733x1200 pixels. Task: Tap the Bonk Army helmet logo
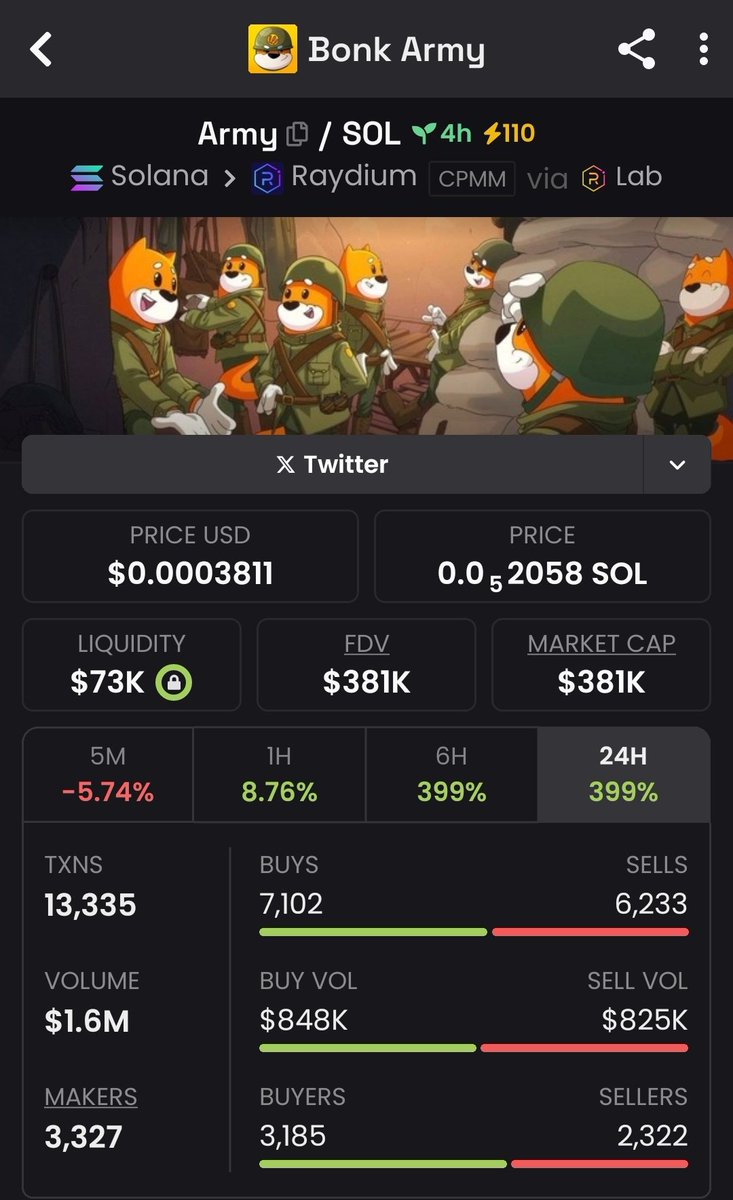click(x=272, y=49)
